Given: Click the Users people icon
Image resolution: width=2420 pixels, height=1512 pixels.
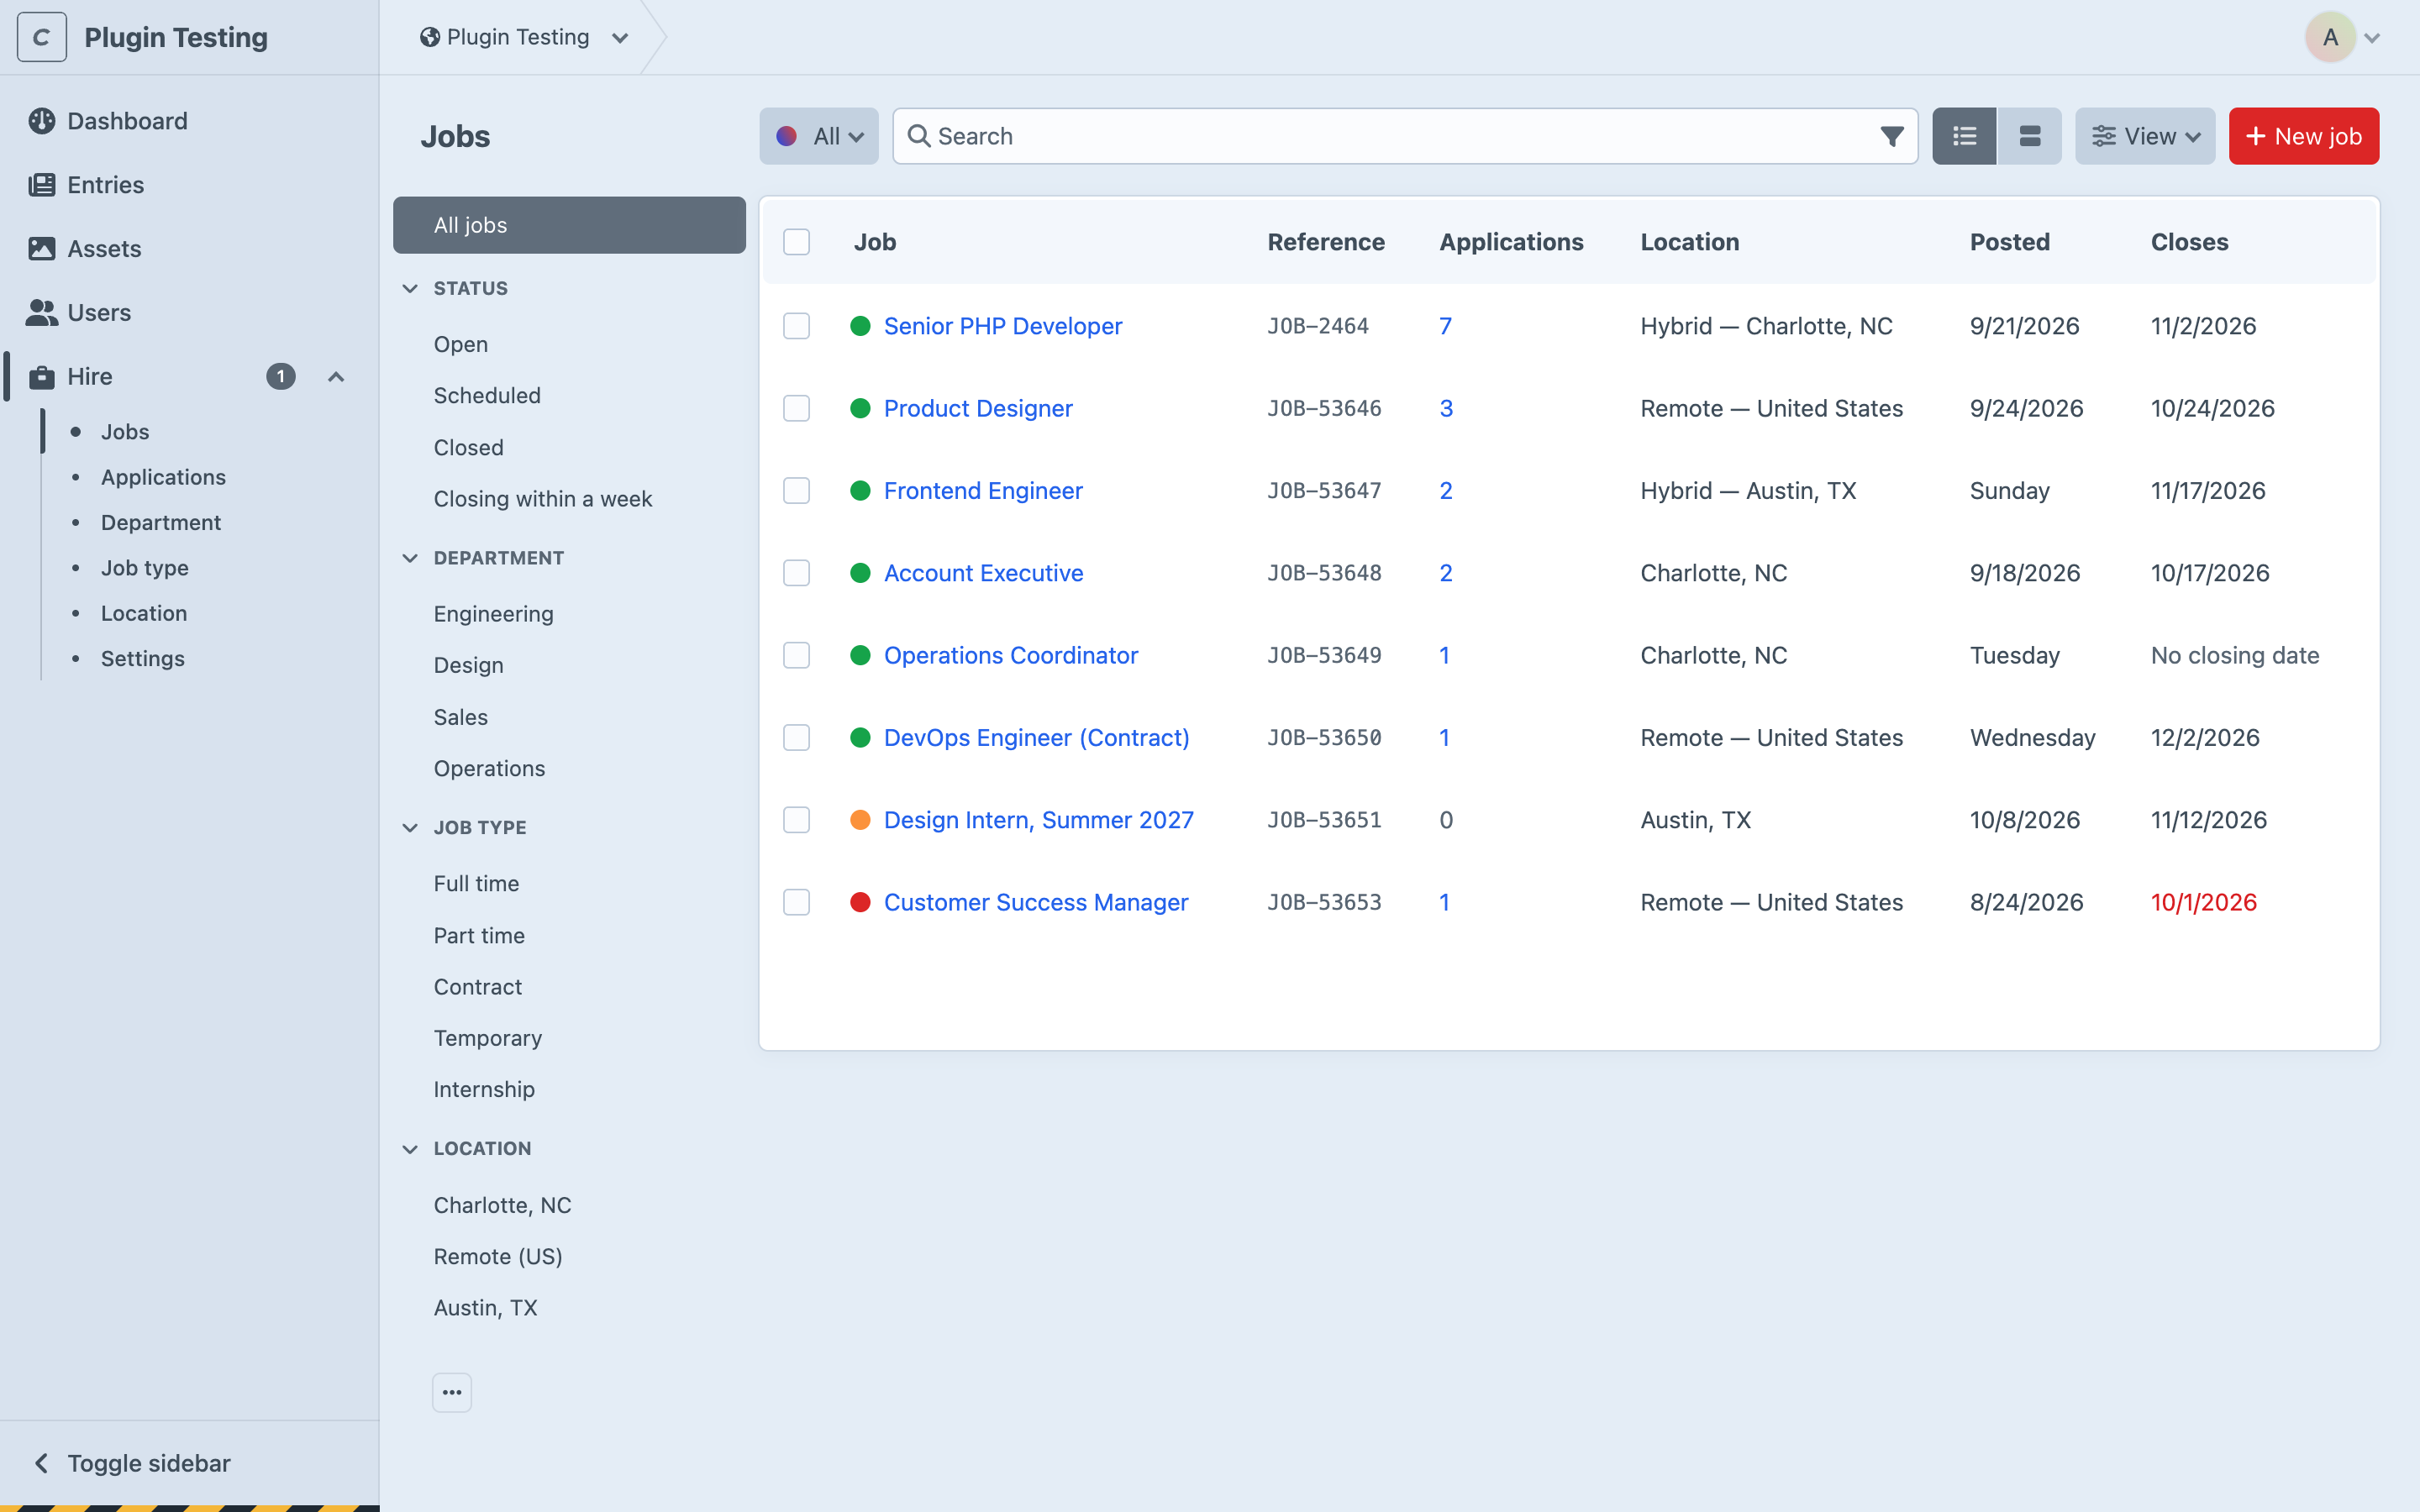Looking at the screenshot, I should tap(42, 313).
